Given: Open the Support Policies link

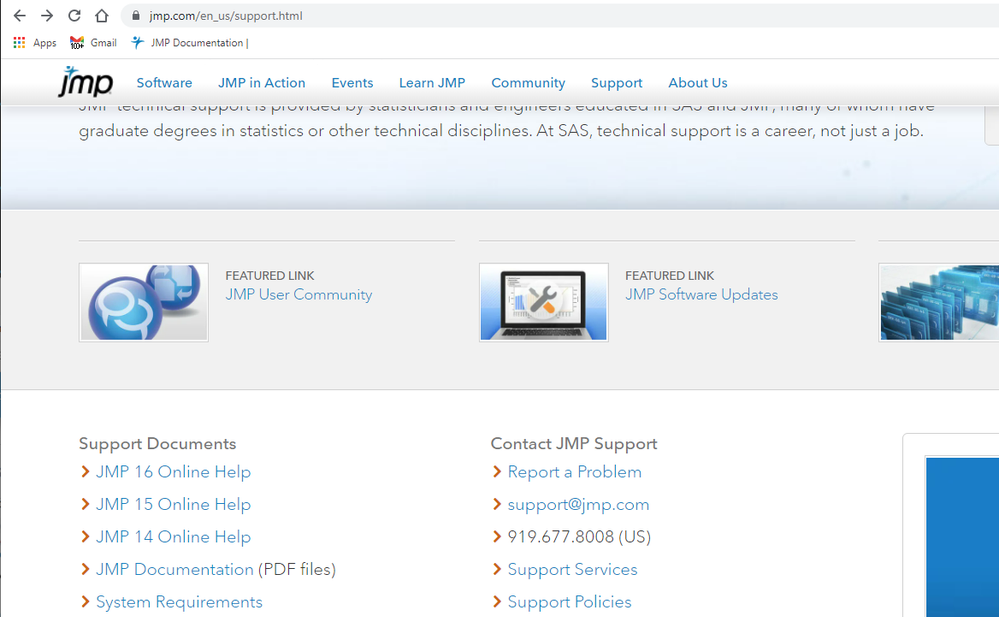Looking at the screenshot, I should coord(570,602).
